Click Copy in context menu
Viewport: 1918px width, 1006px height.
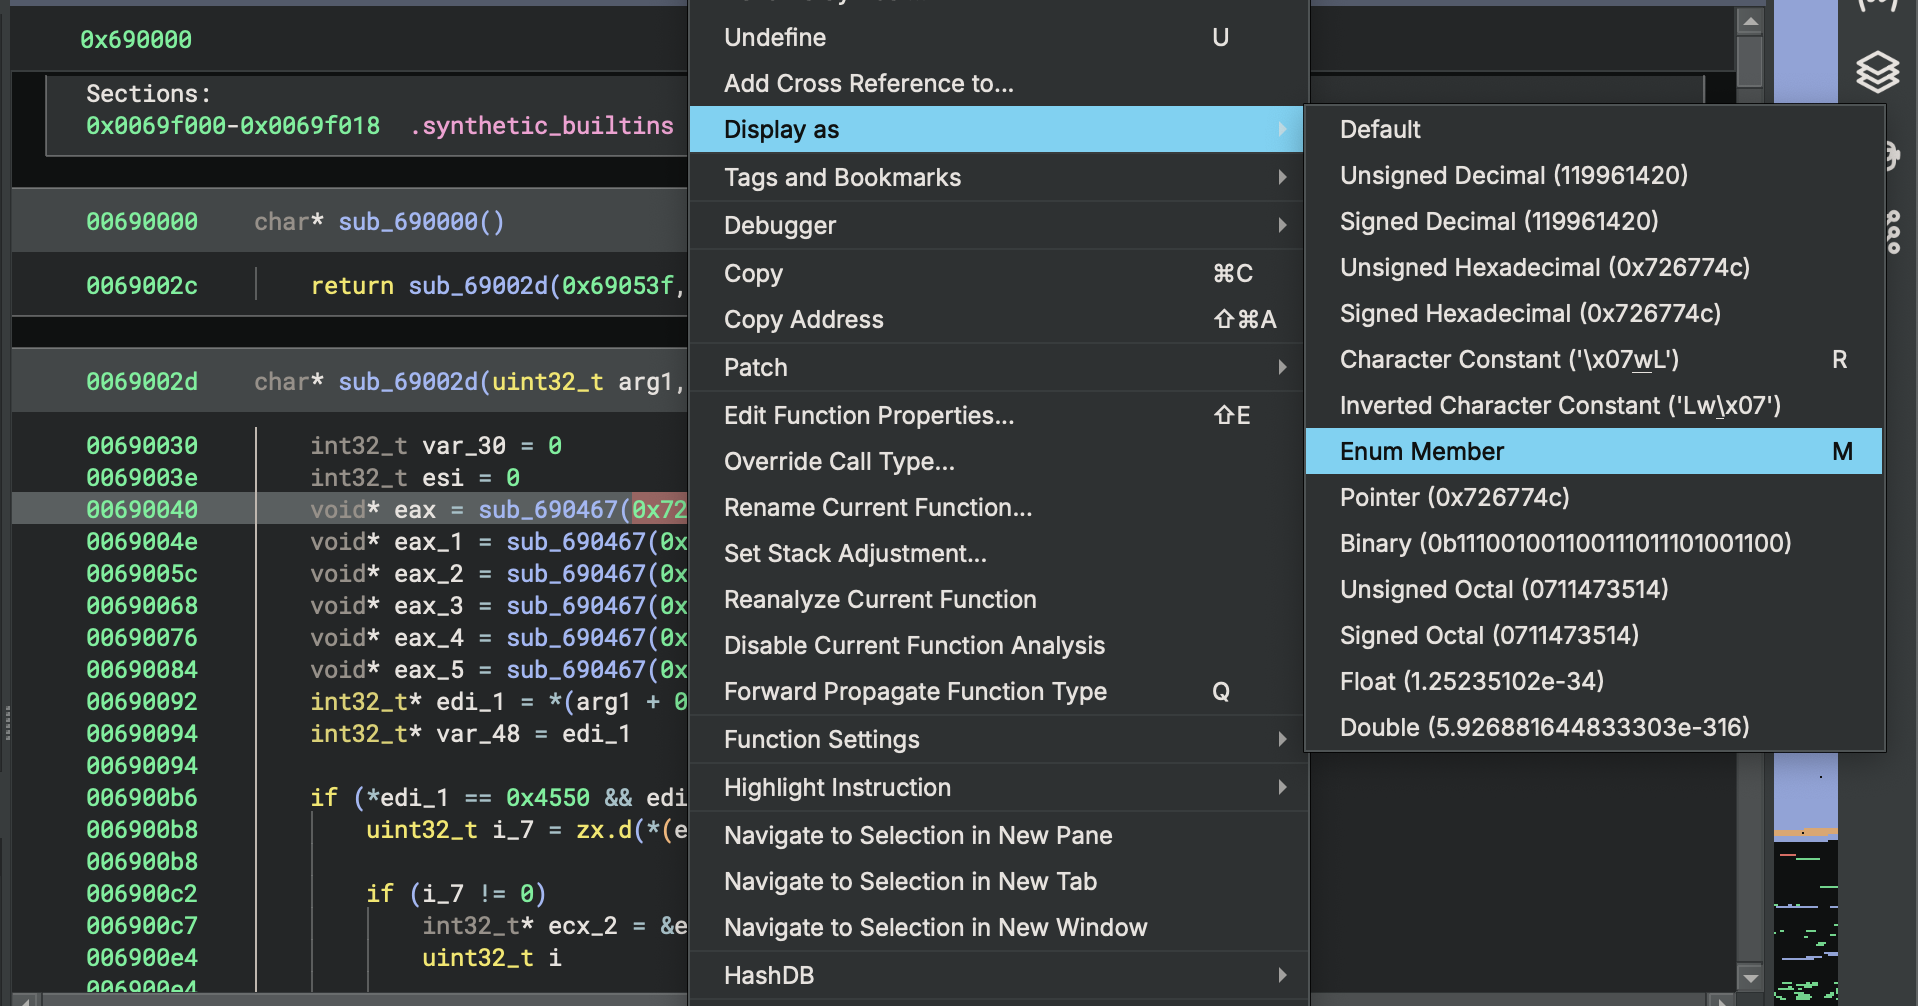coord(996,273)
